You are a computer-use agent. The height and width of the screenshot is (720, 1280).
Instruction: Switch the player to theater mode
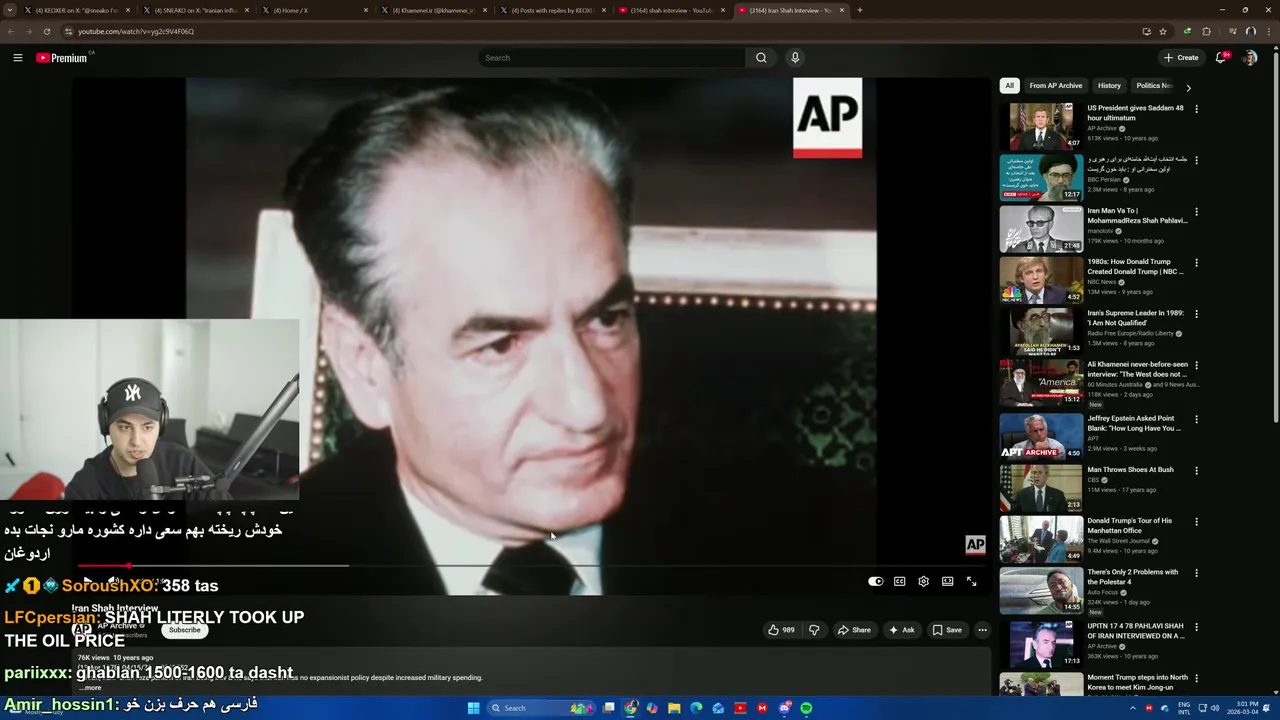click(x=947, y=581)
